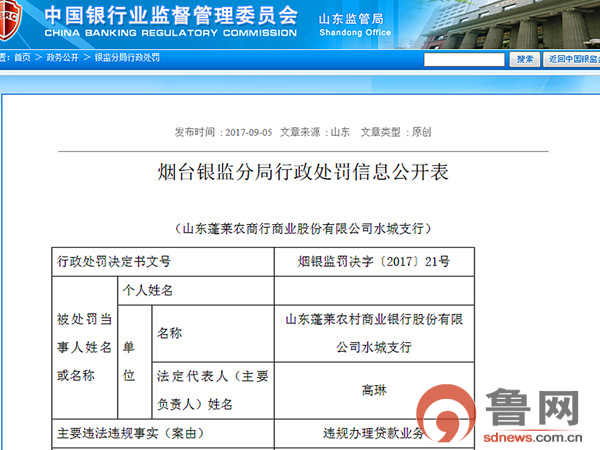Click the CBRC shield logo
Screen dimensions: 600x450
(x=10, y=19)
